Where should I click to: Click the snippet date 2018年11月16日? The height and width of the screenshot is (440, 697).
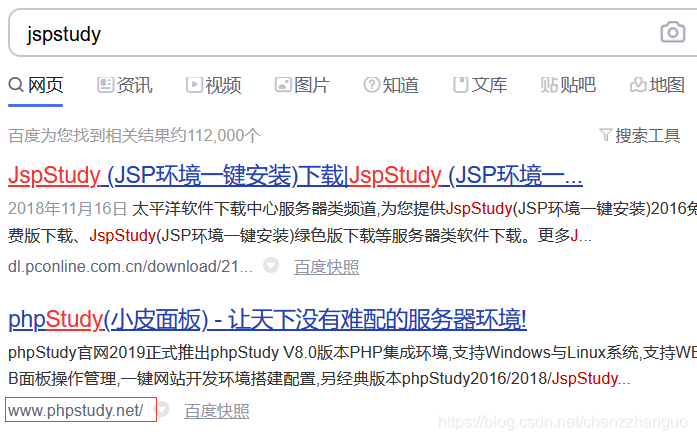point(68,208)
